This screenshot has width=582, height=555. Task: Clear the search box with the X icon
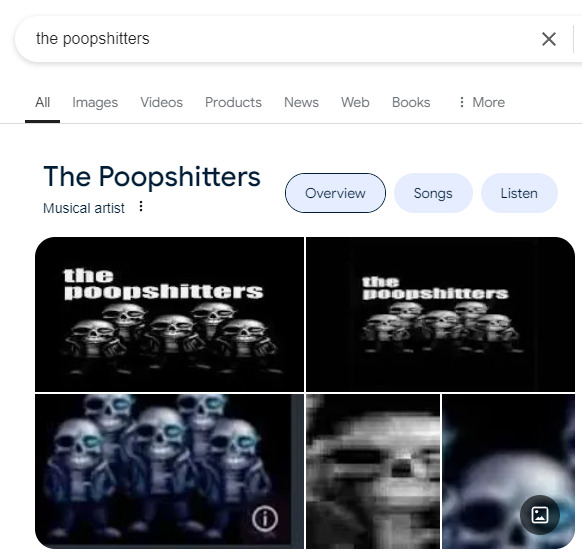(549, 39)
